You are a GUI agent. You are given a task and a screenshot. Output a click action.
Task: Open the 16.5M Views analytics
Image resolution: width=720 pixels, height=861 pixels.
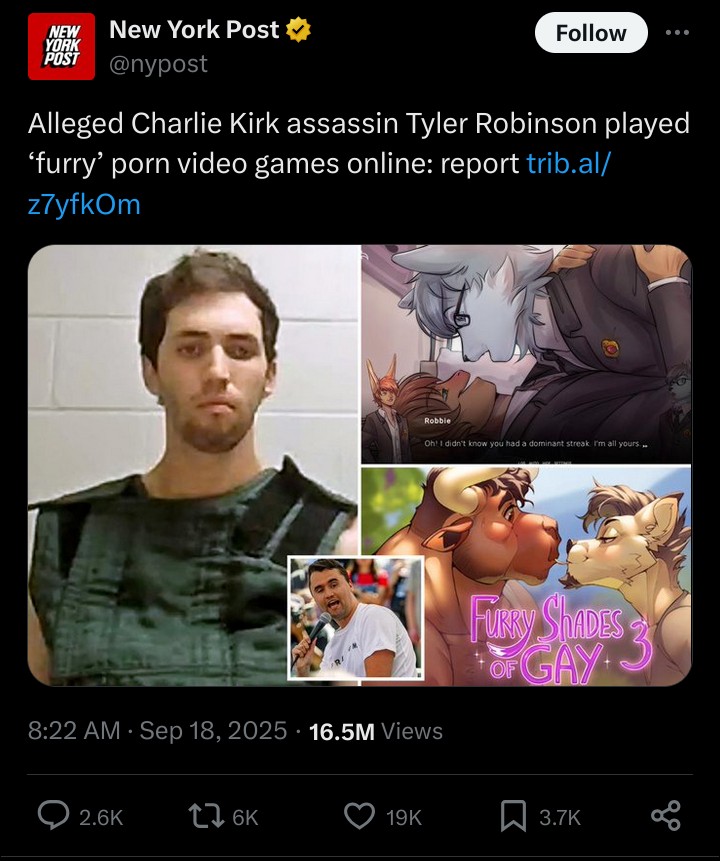(376, 731)
